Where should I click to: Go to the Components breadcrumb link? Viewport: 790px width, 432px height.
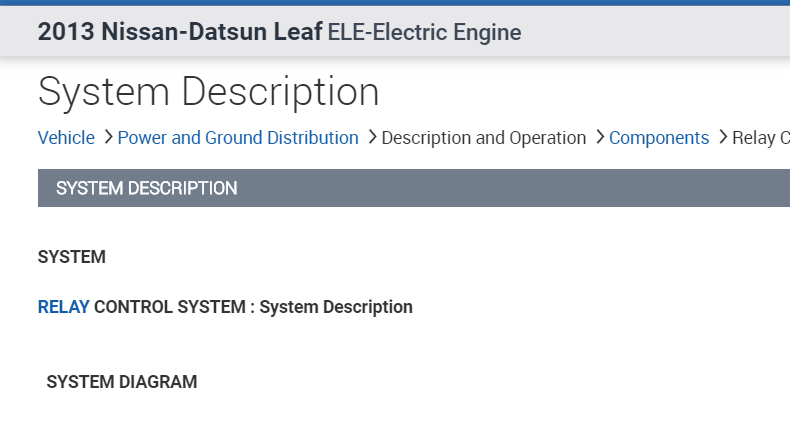[x=659, y=138]
